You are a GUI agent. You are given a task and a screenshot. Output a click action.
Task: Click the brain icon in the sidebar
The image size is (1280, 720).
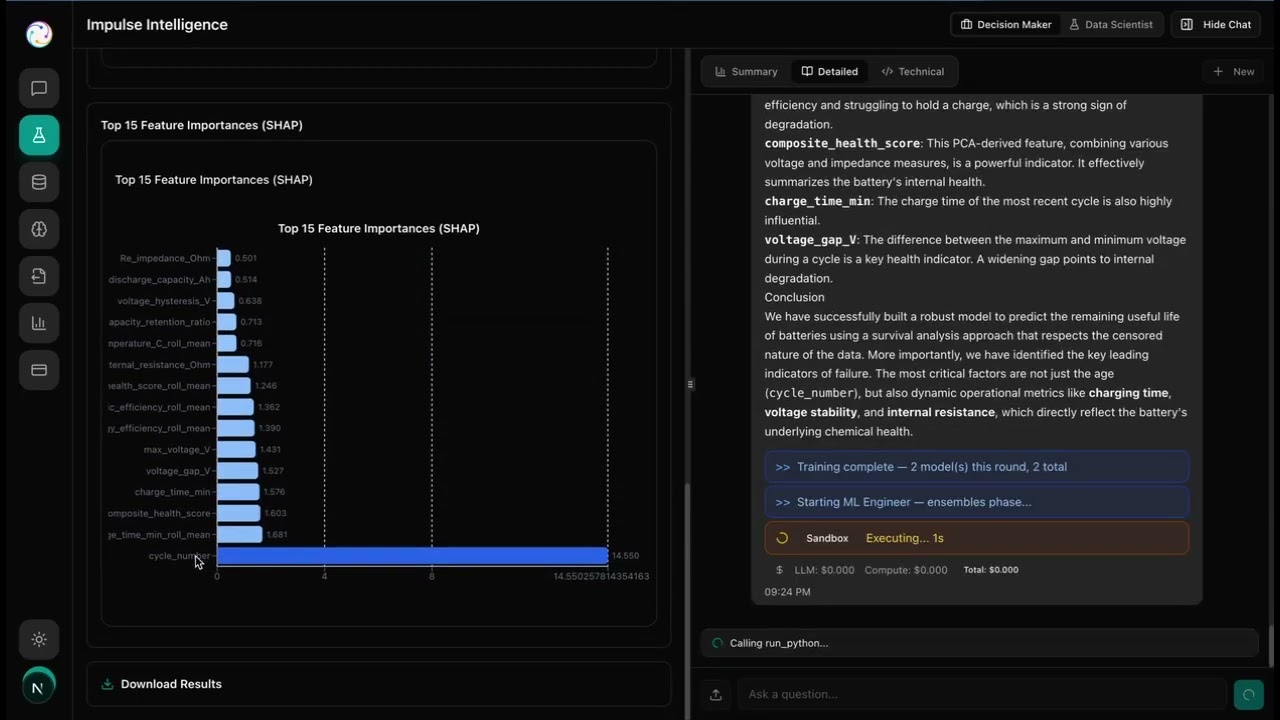pos(39,229)
